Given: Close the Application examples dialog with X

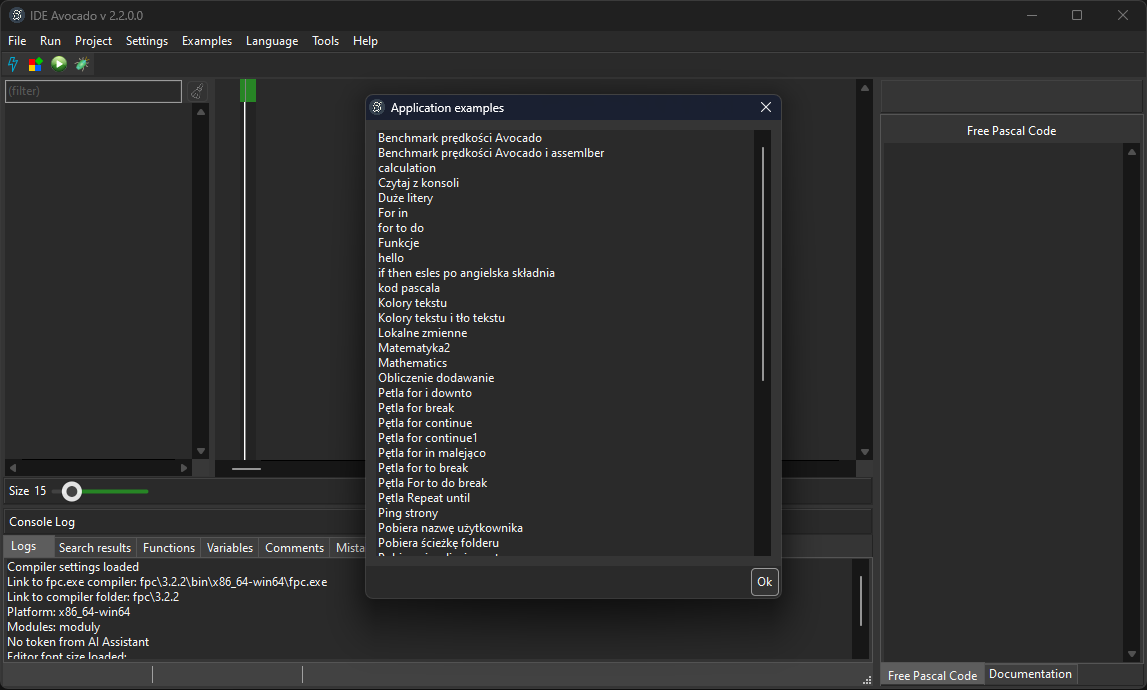Looking at the screenshot, I should click(766, 108).
